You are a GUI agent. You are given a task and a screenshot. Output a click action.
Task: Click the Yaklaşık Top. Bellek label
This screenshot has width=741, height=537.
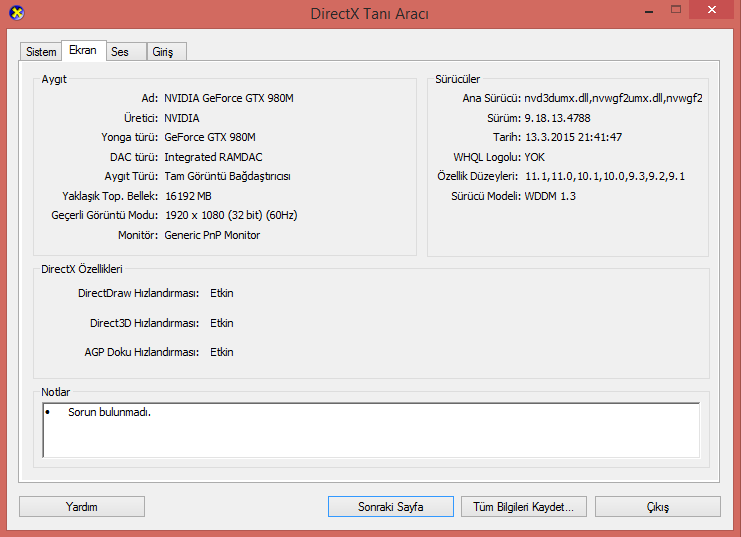tap(110, 196)
